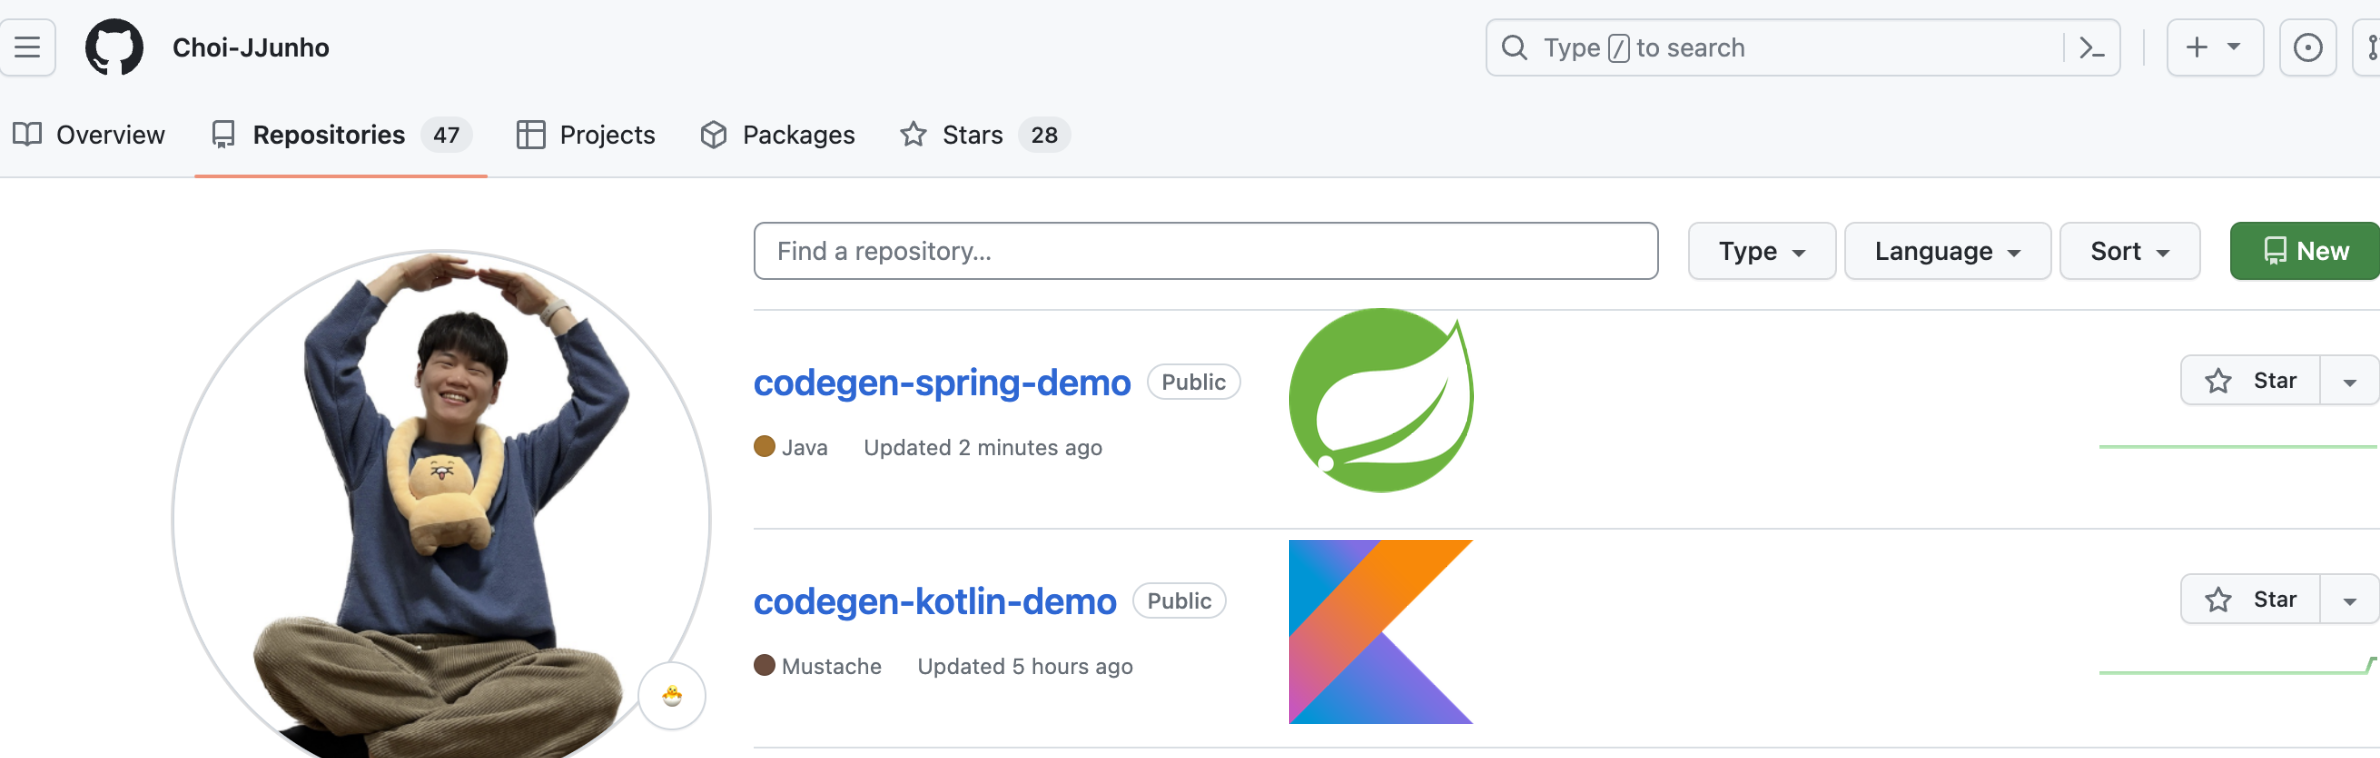Image resolution: width=2380 pixels, height=758 pixels.
Task: Open the command palette icon
Action: coord(2091,48)
